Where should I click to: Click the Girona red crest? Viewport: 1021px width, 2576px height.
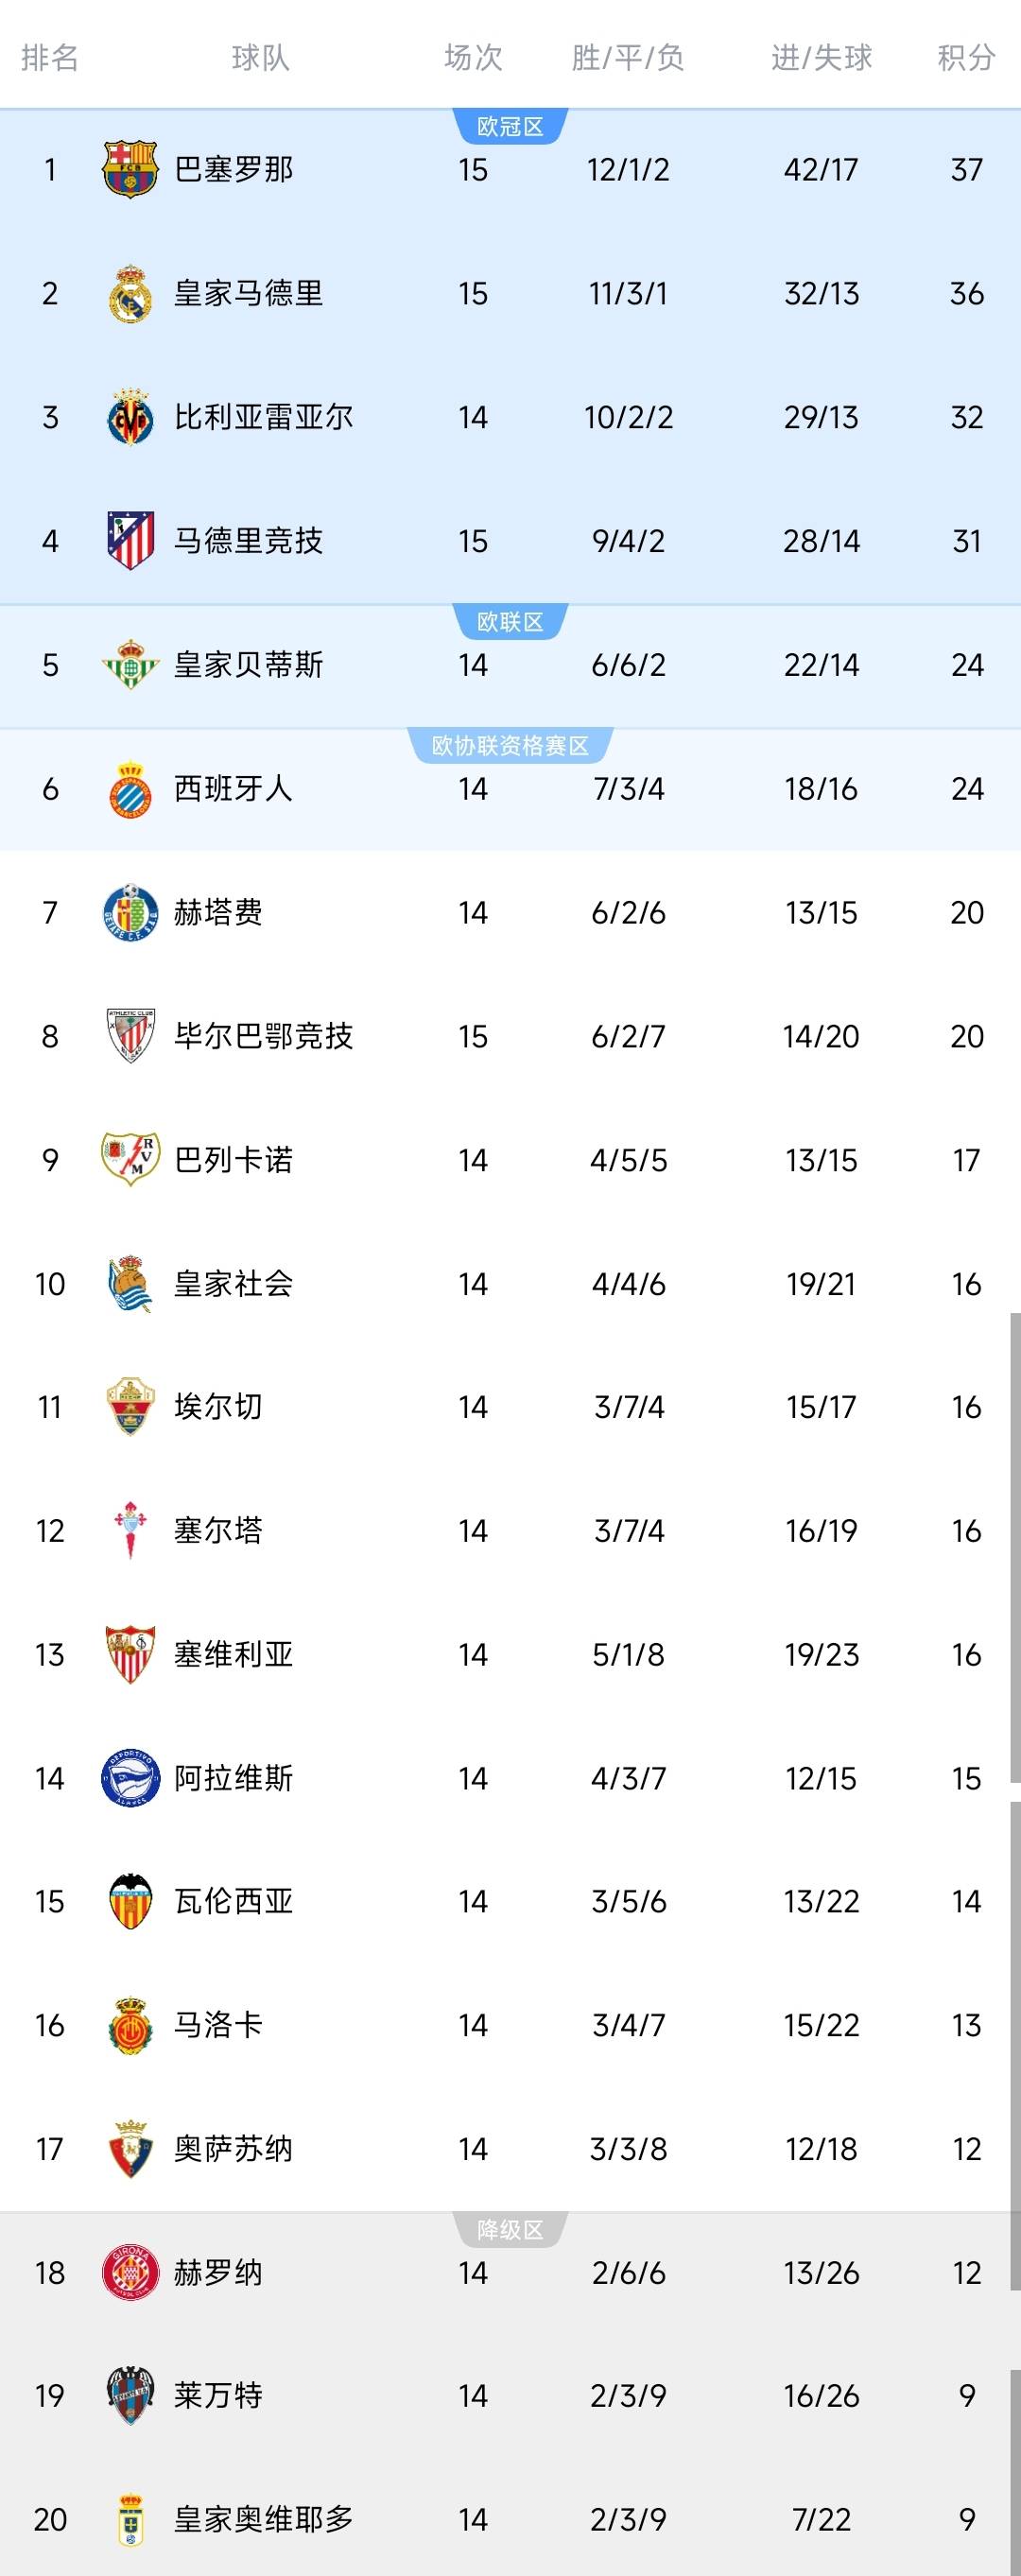point(130,2272)
